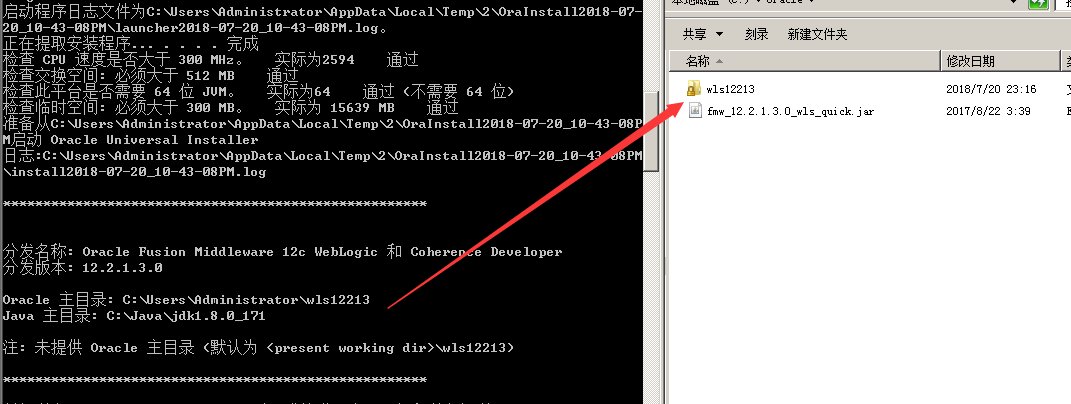The image size is (1071, 404).
Task: Click the 分发版本: 12.2.1.3.0 console line
Action: (83, 267)
